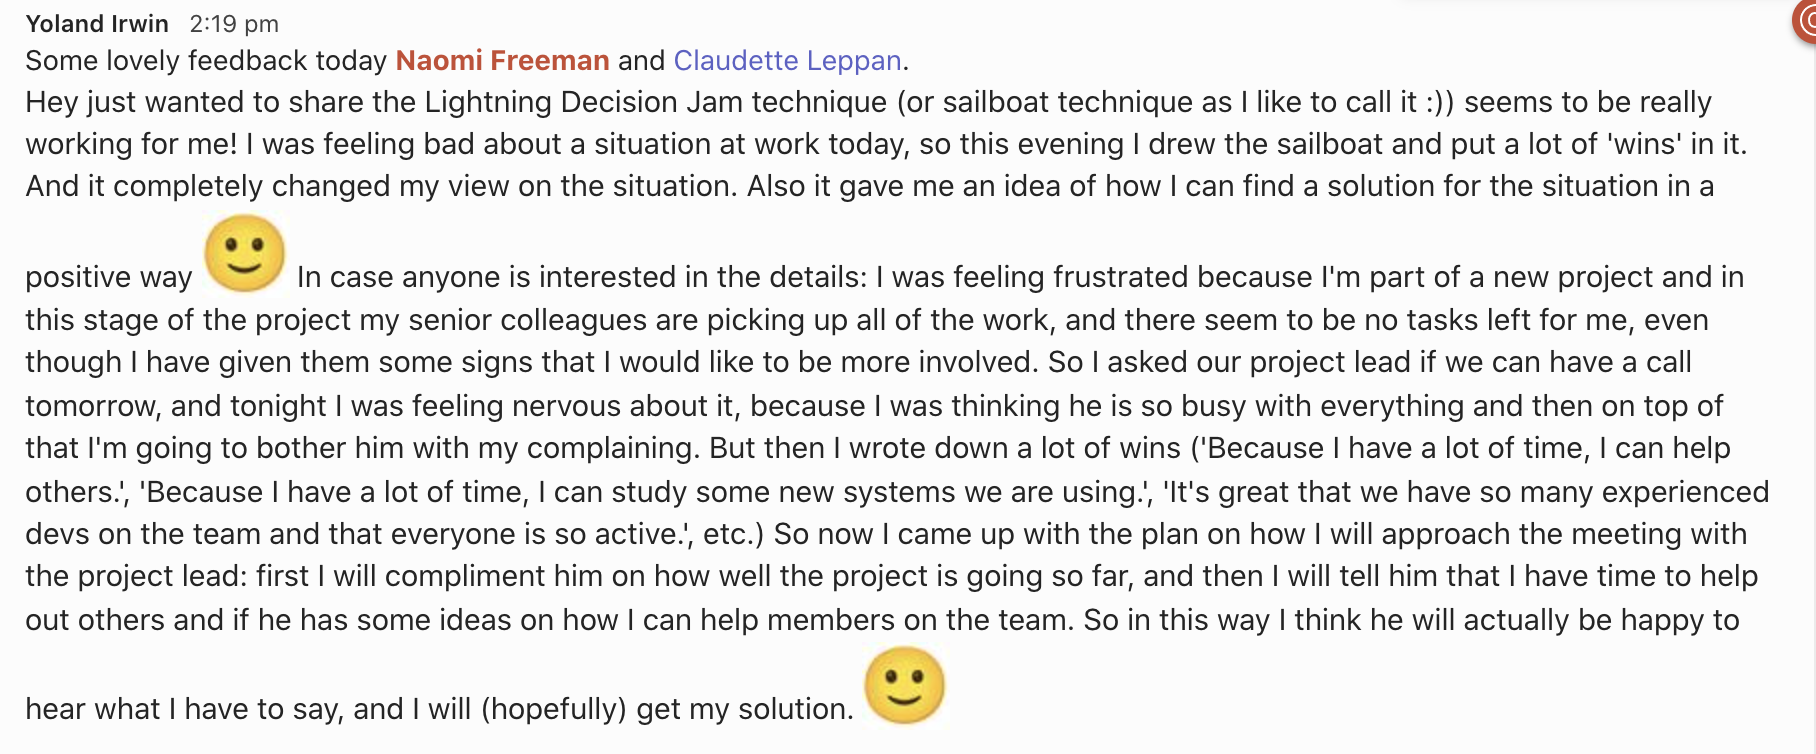
Task: Open Yoland Irwin's profile from sender name
Action: coord(97,23)
